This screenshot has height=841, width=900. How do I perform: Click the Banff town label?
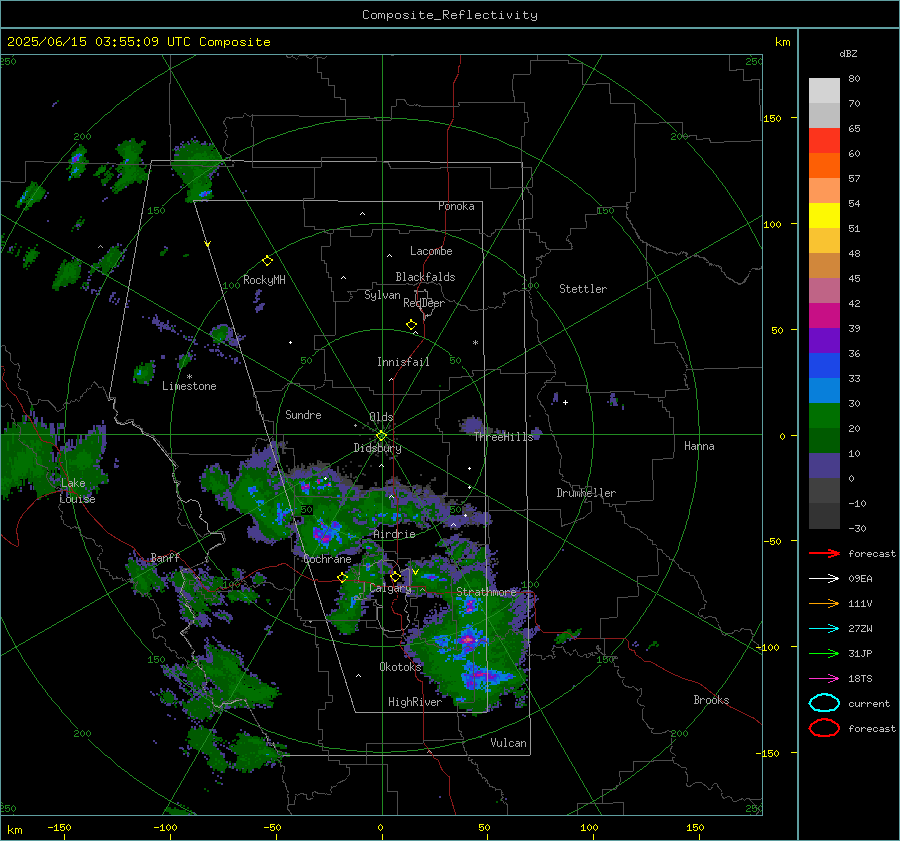tap(165, 557)
